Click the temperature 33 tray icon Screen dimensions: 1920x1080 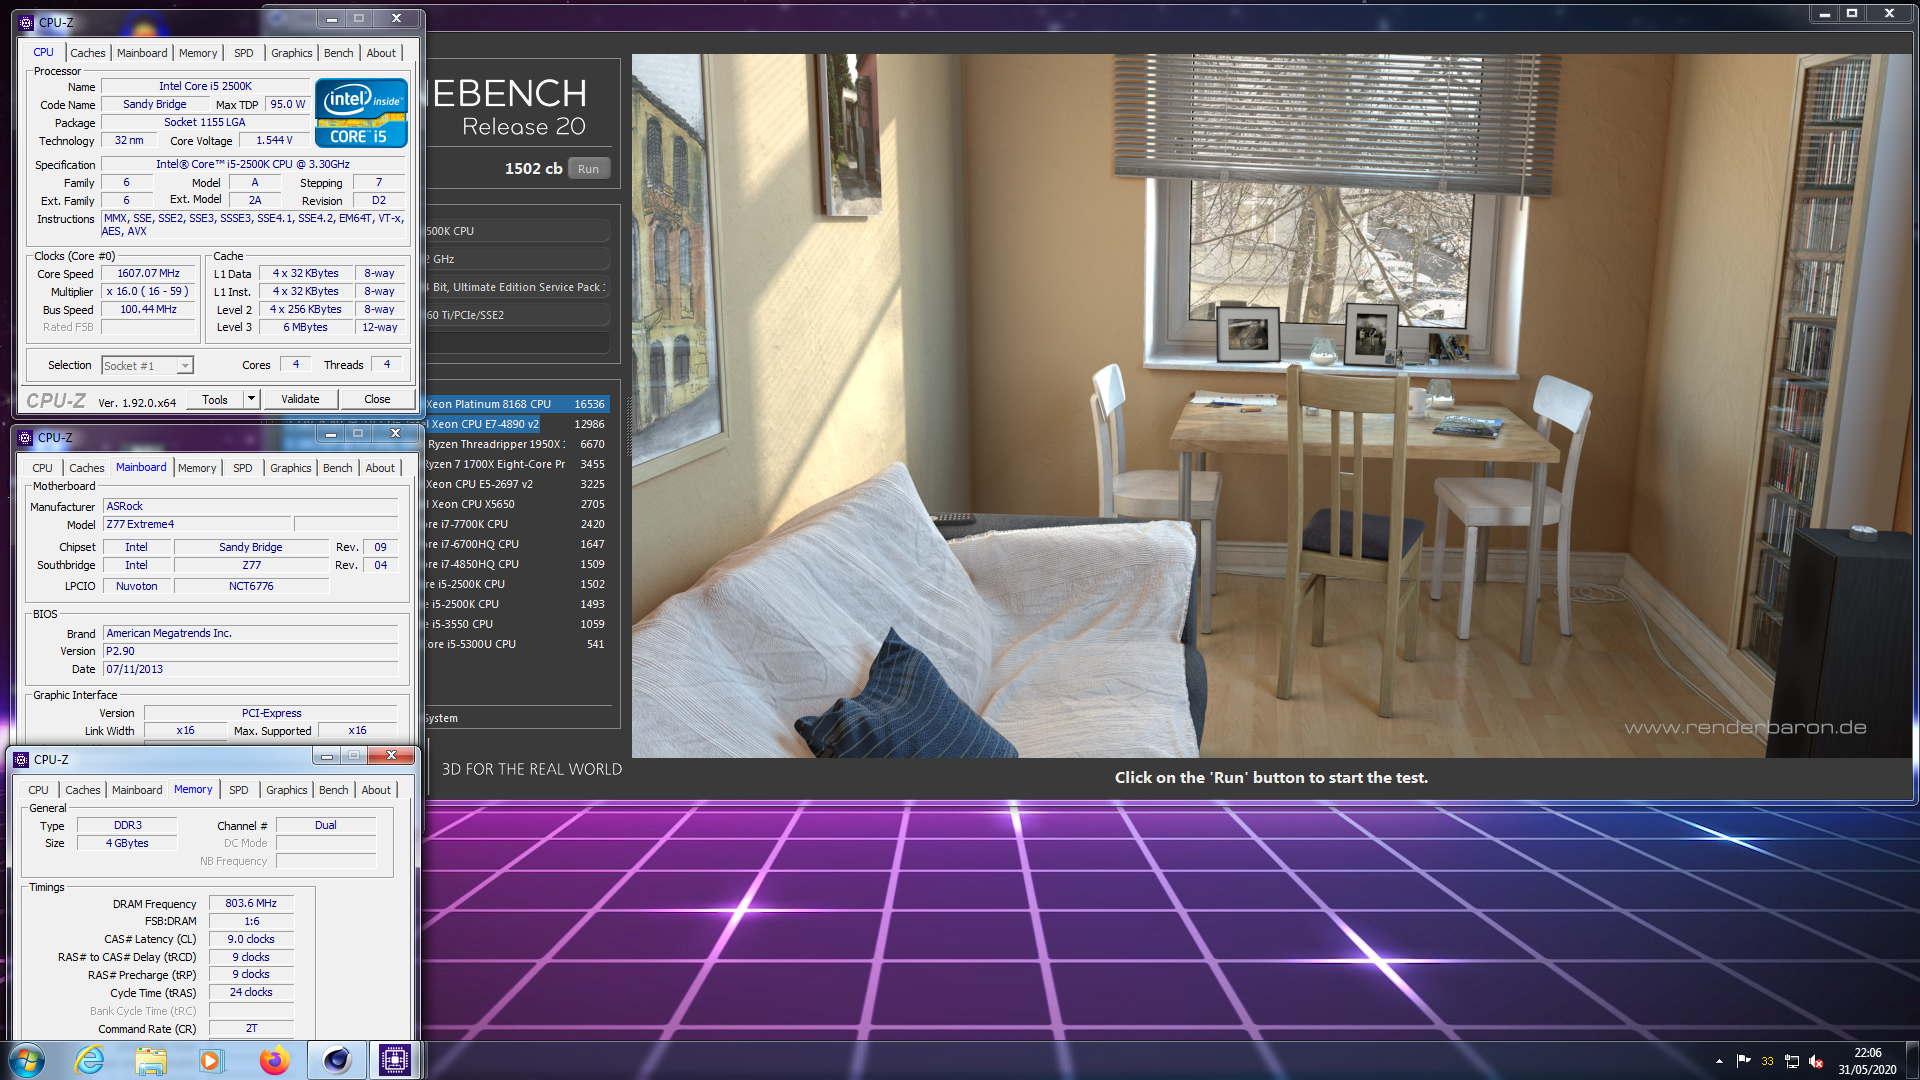click(x=1767, y=1061)
